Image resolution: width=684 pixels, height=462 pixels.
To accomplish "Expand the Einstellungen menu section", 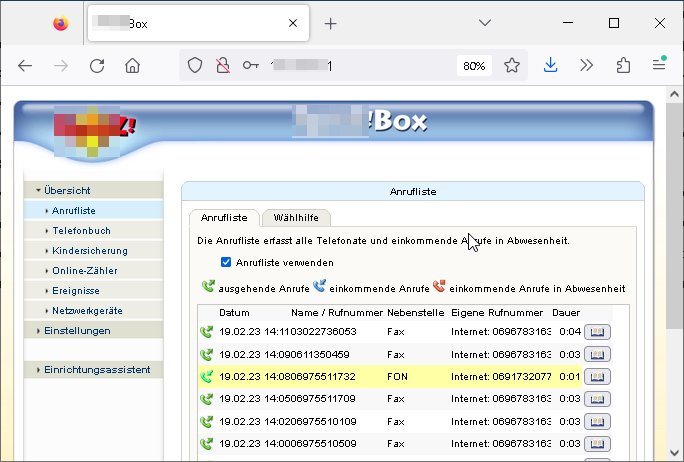I will click(x=93, y=331).
